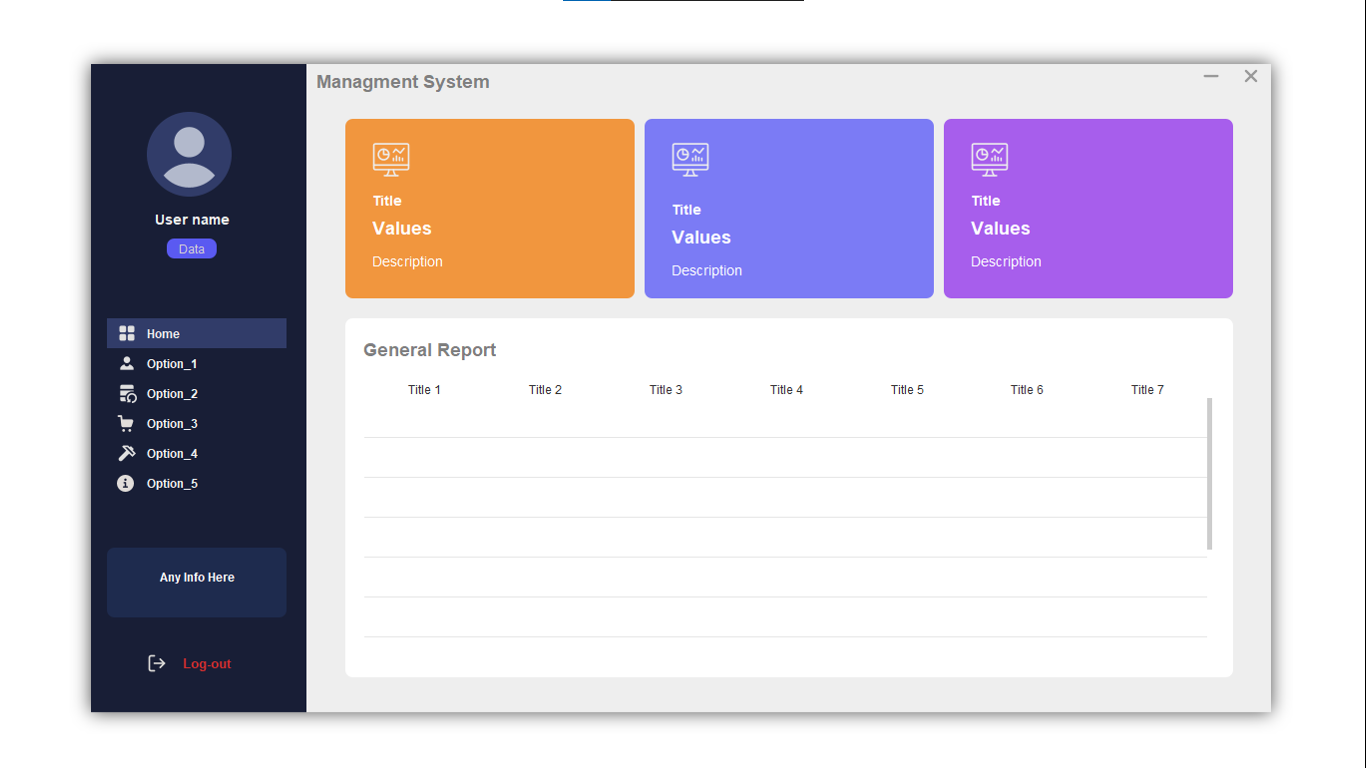Click the Data badge under User name
The height and width of the screenshot is (768, 1366).
(192, 249)
